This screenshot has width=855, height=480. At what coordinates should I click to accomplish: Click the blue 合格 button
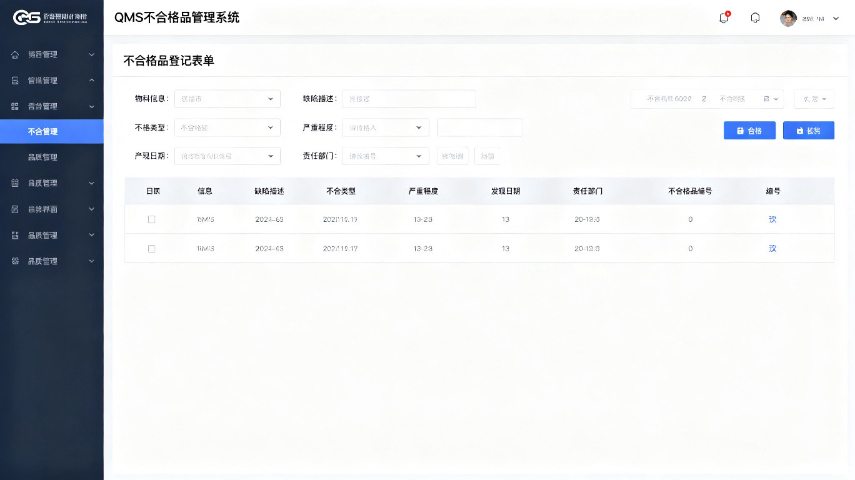click(x=750, y=130)
